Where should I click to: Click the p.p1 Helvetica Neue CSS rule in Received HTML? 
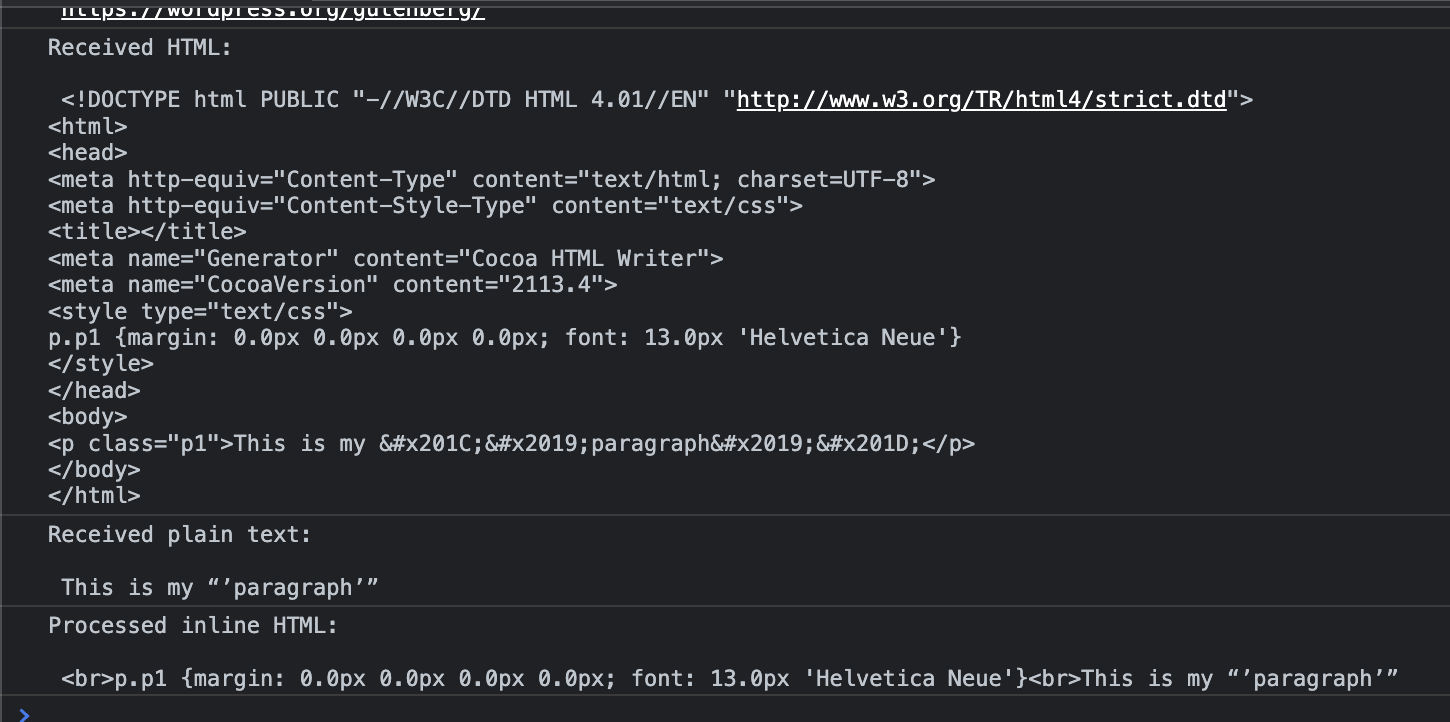point(504,338)
